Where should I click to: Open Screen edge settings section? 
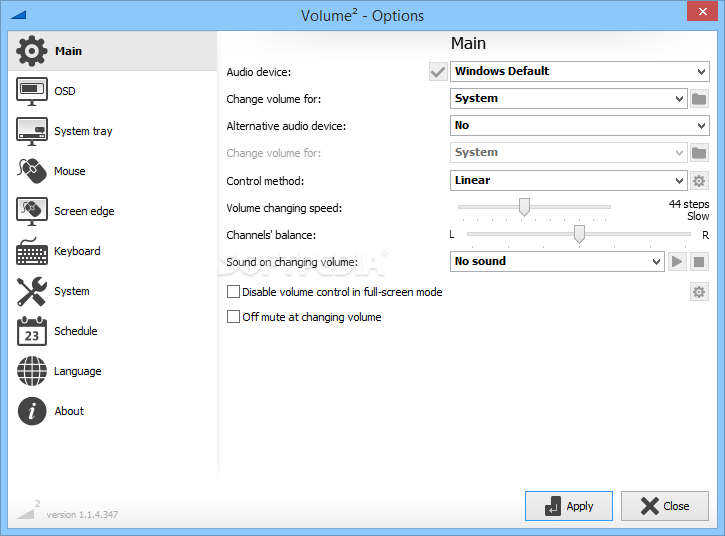pos(84,211)
